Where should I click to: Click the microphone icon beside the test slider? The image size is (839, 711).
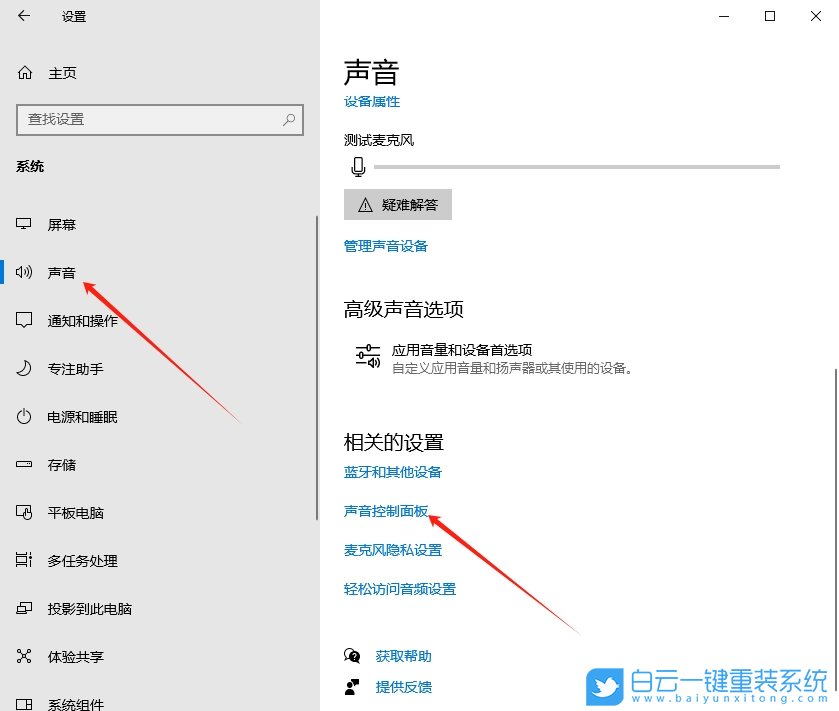pos(357,167)
